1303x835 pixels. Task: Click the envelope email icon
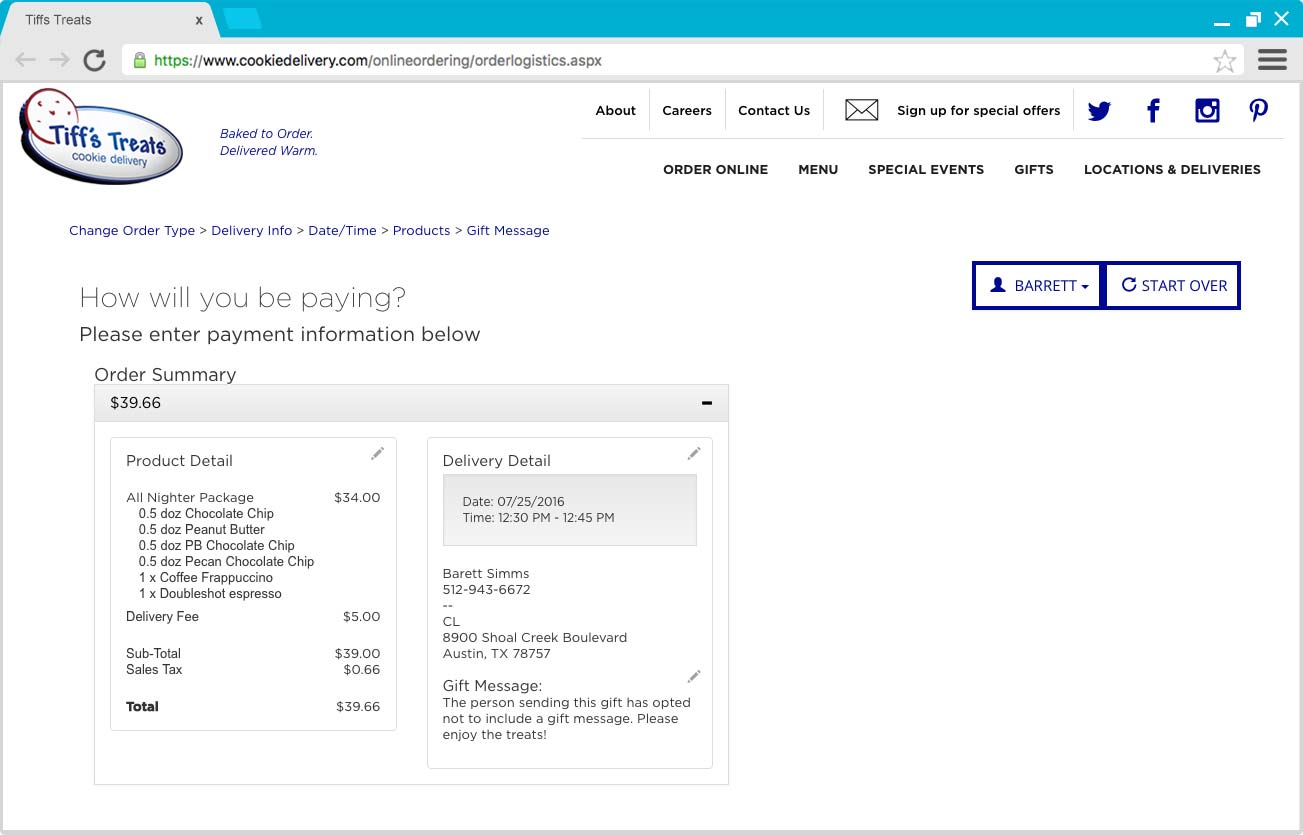pyautogui.click(x=861, y=110)
